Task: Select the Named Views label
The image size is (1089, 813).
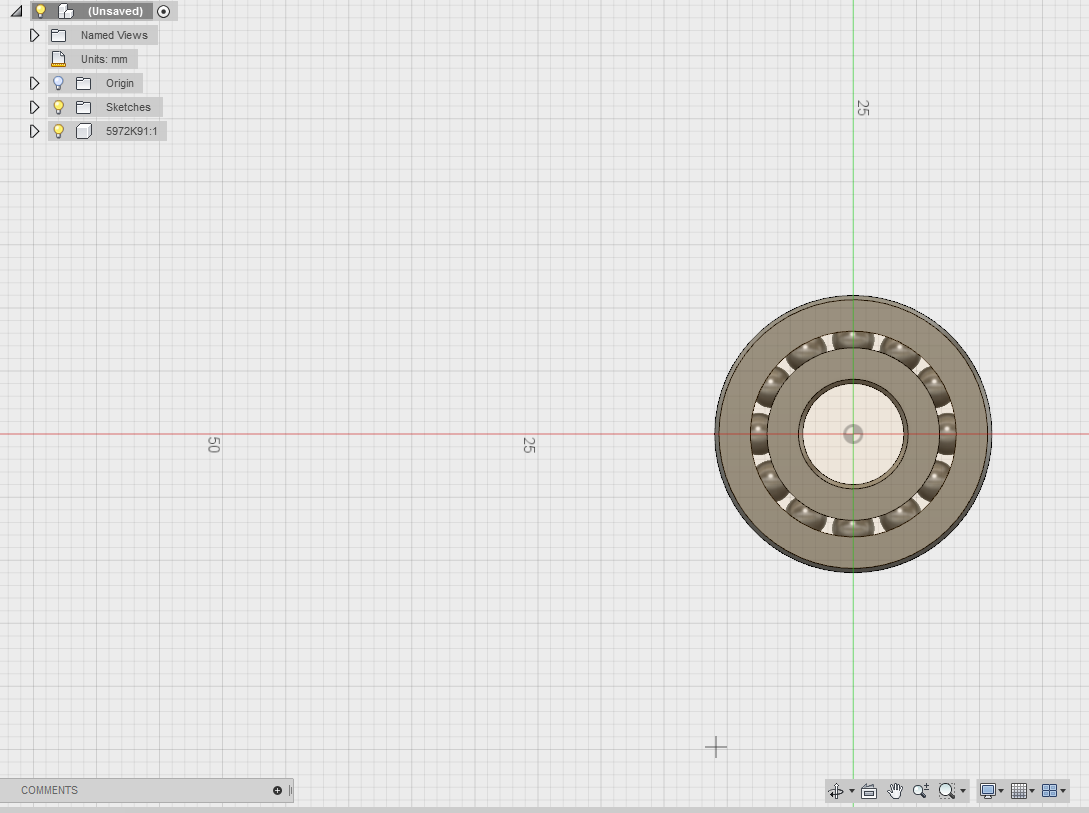Action: click(x=114, y=35)
